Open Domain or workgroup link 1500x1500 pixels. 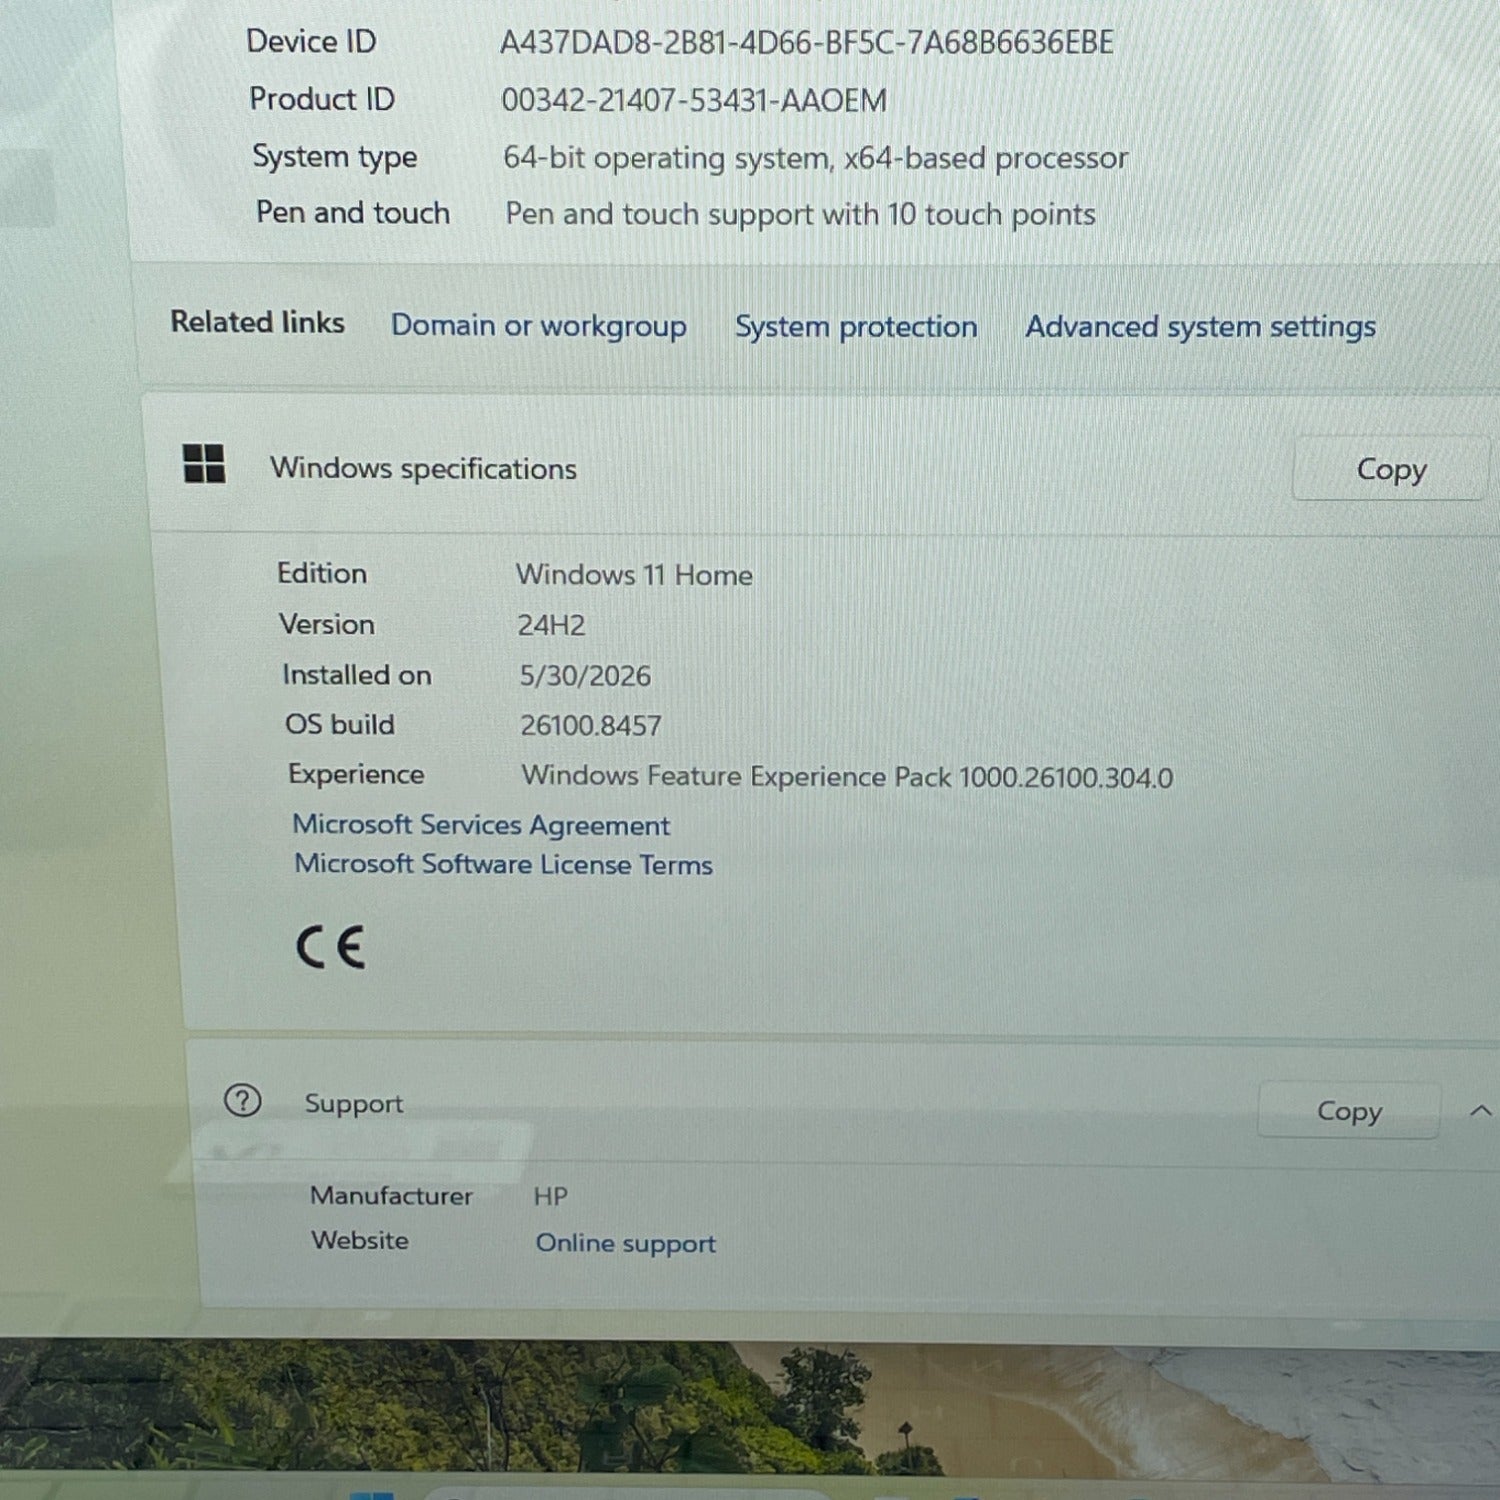[538, 326]
